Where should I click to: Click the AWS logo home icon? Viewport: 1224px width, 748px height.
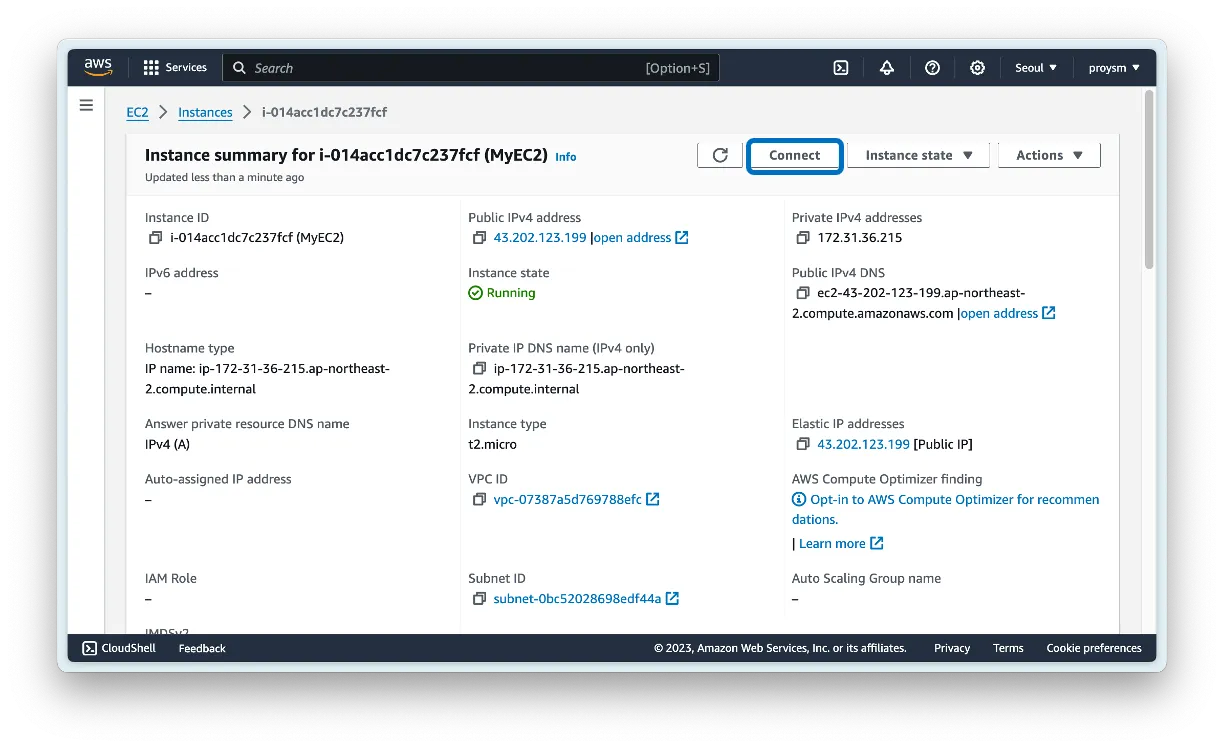pyautogui.click(x=98, y=67)
